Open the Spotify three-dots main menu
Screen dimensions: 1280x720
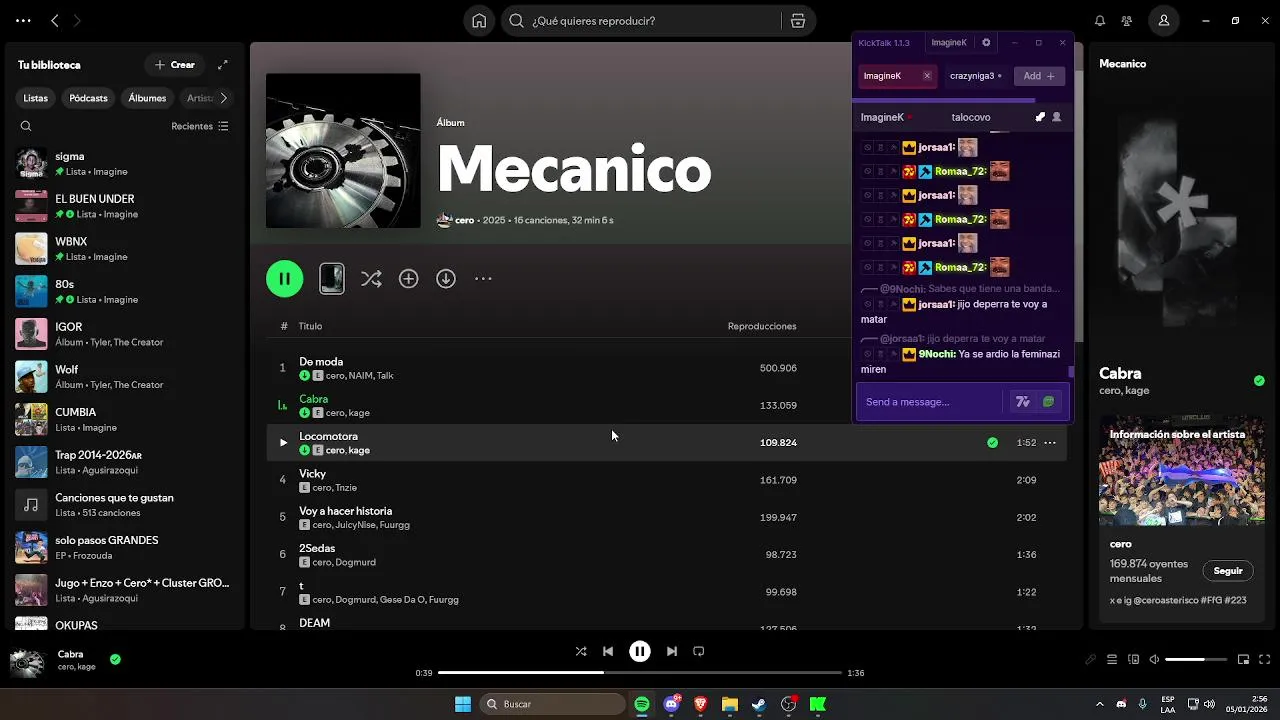coord(23,21)
